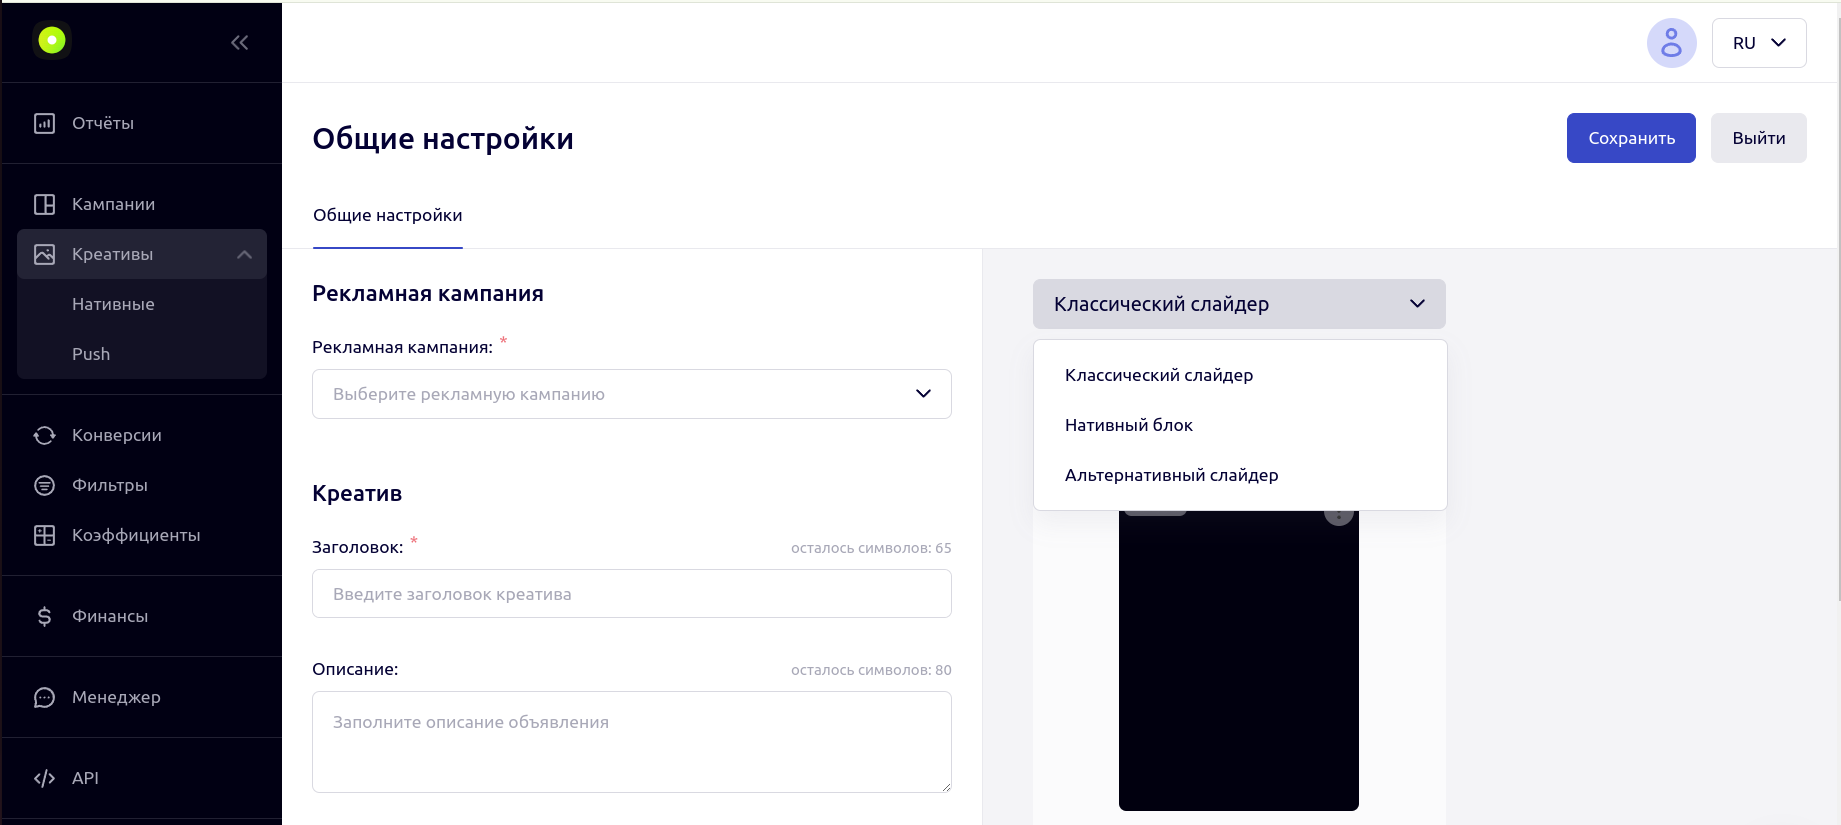
Task: Click the Менеджер chat bubble icon
Action: click(x=44, y=697)
